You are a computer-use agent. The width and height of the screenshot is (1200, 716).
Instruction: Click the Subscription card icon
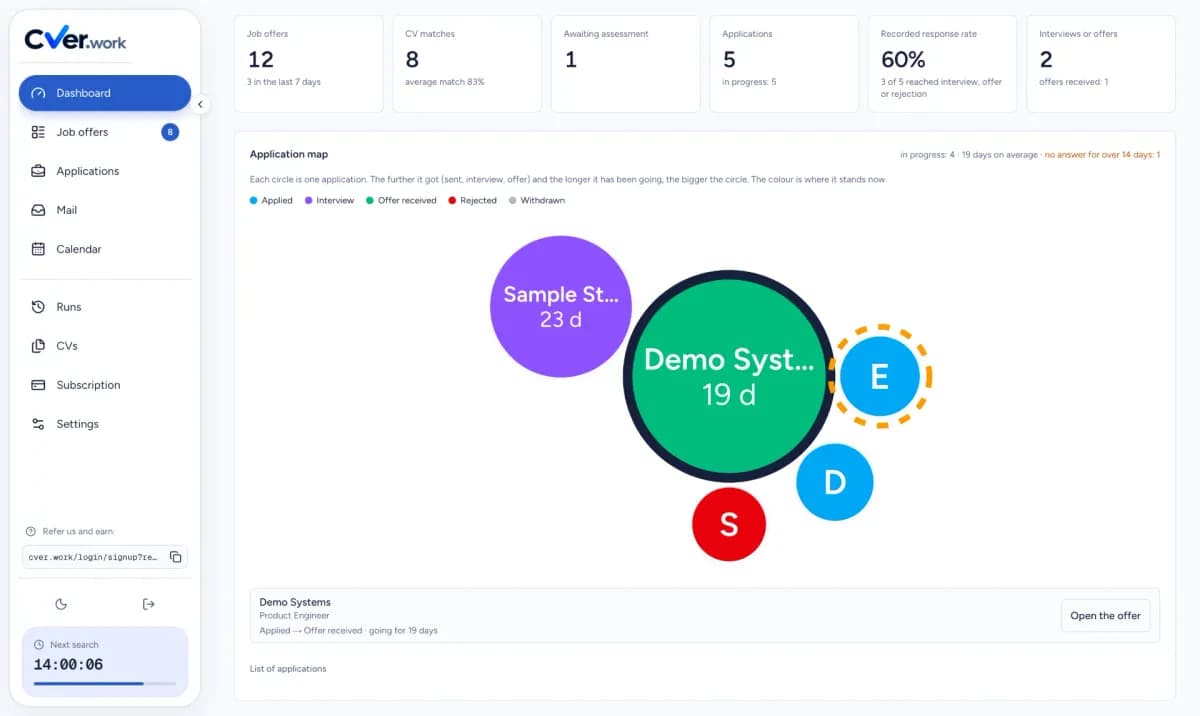(x=38, y=385)
